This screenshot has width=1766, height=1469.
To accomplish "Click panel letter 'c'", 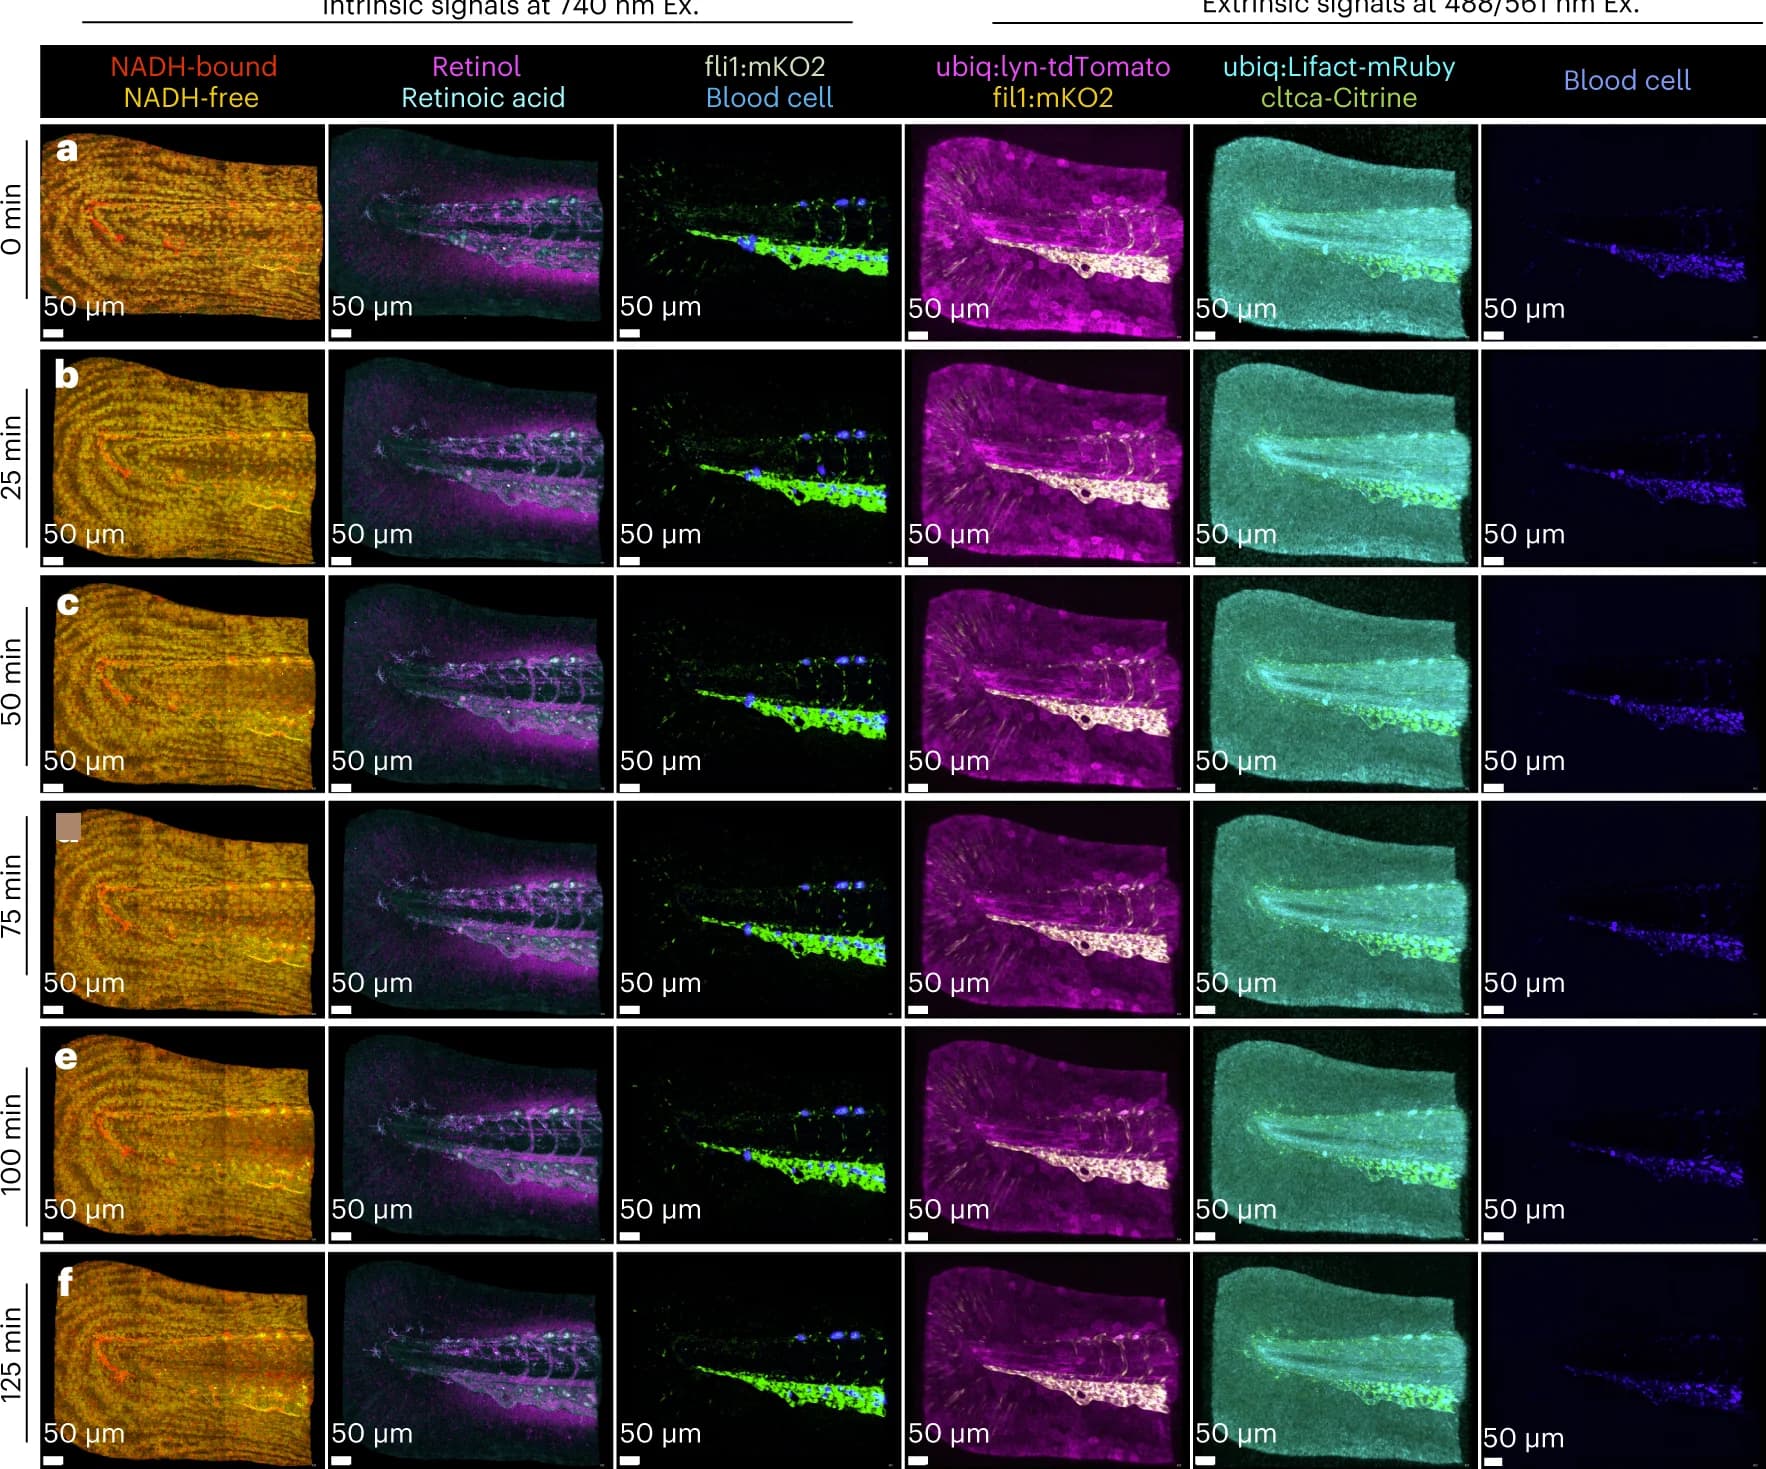I will (x=67, y=603).
